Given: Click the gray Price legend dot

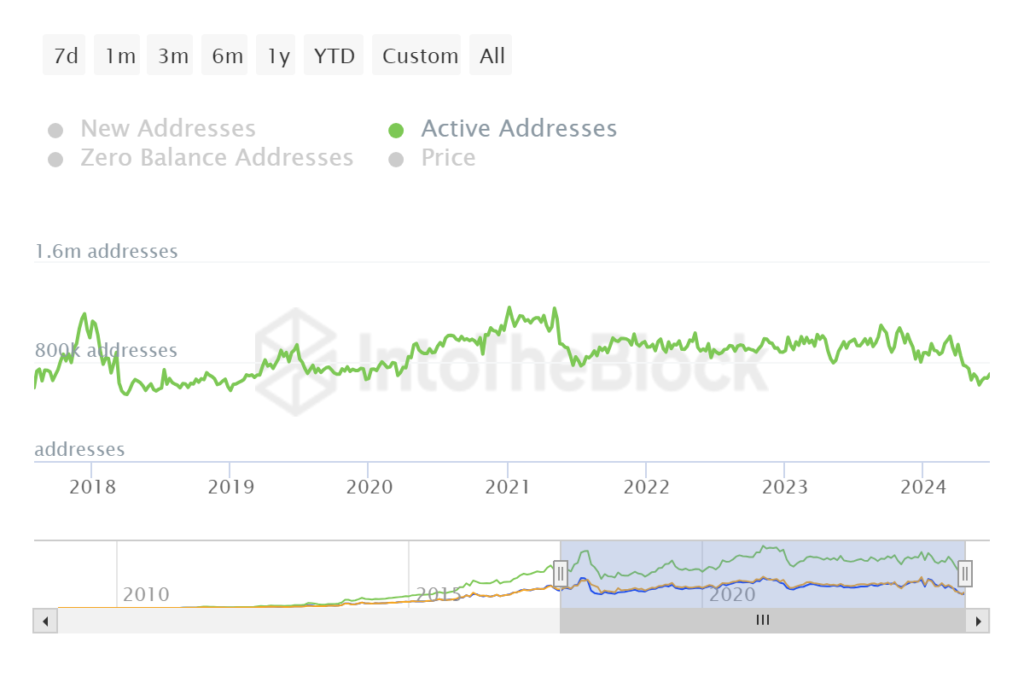Looking at the screenshot, I should [x=397, y=158].
